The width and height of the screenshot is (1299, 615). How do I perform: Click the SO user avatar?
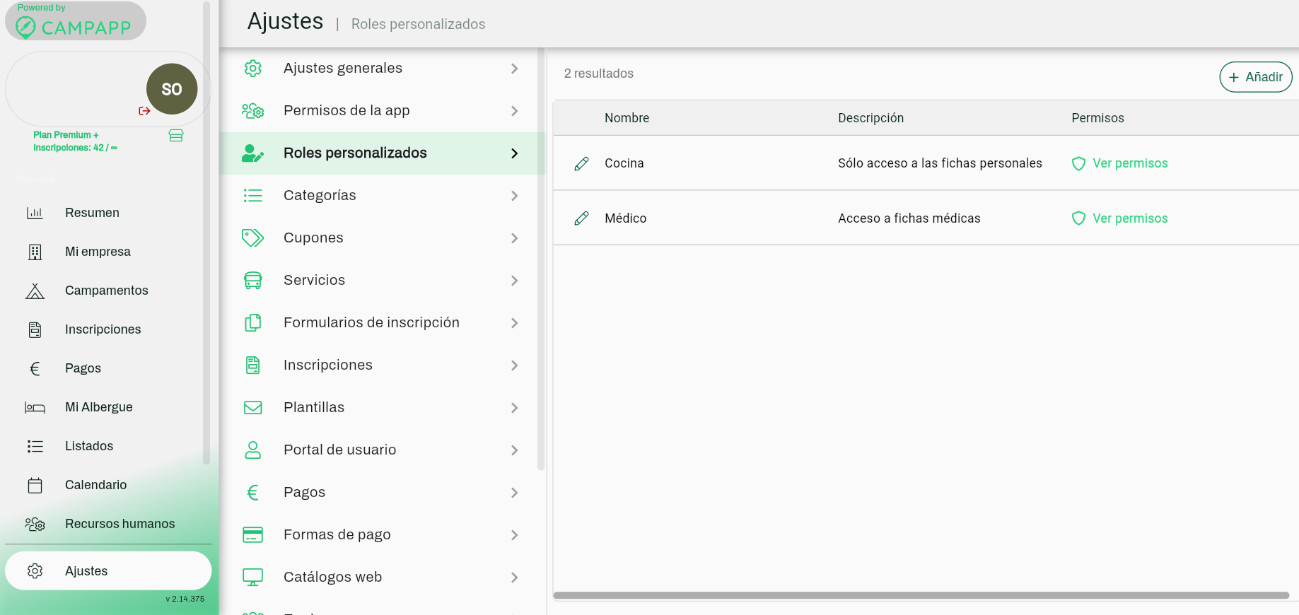click(172, 89)
